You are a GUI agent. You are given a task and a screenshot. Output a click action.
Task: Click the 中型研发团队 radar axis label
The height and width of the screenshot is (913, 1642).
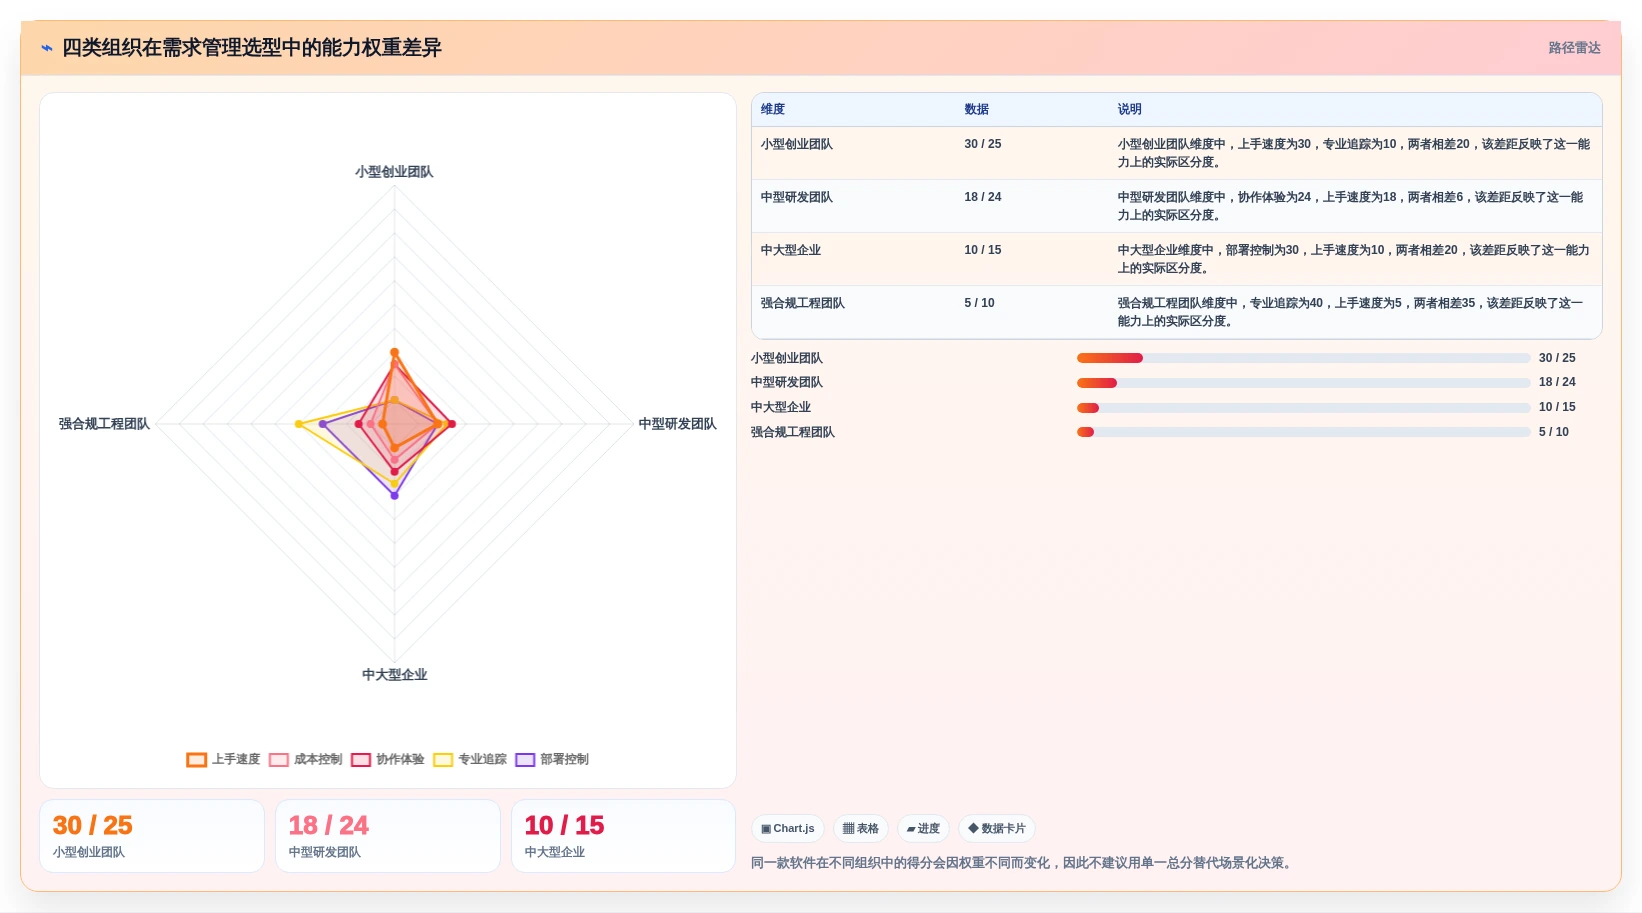pos(678,424)
